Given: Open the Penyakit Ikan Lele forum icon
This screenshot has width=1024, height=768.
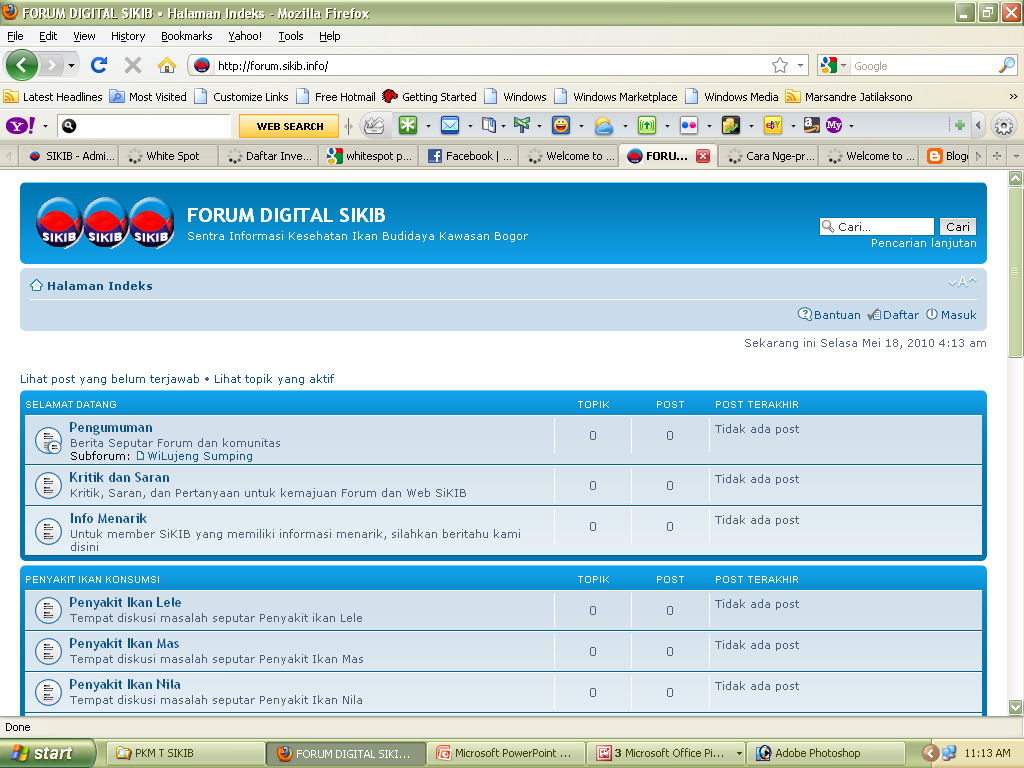Looking at the screenshot, I should click(x=48, y=610).
